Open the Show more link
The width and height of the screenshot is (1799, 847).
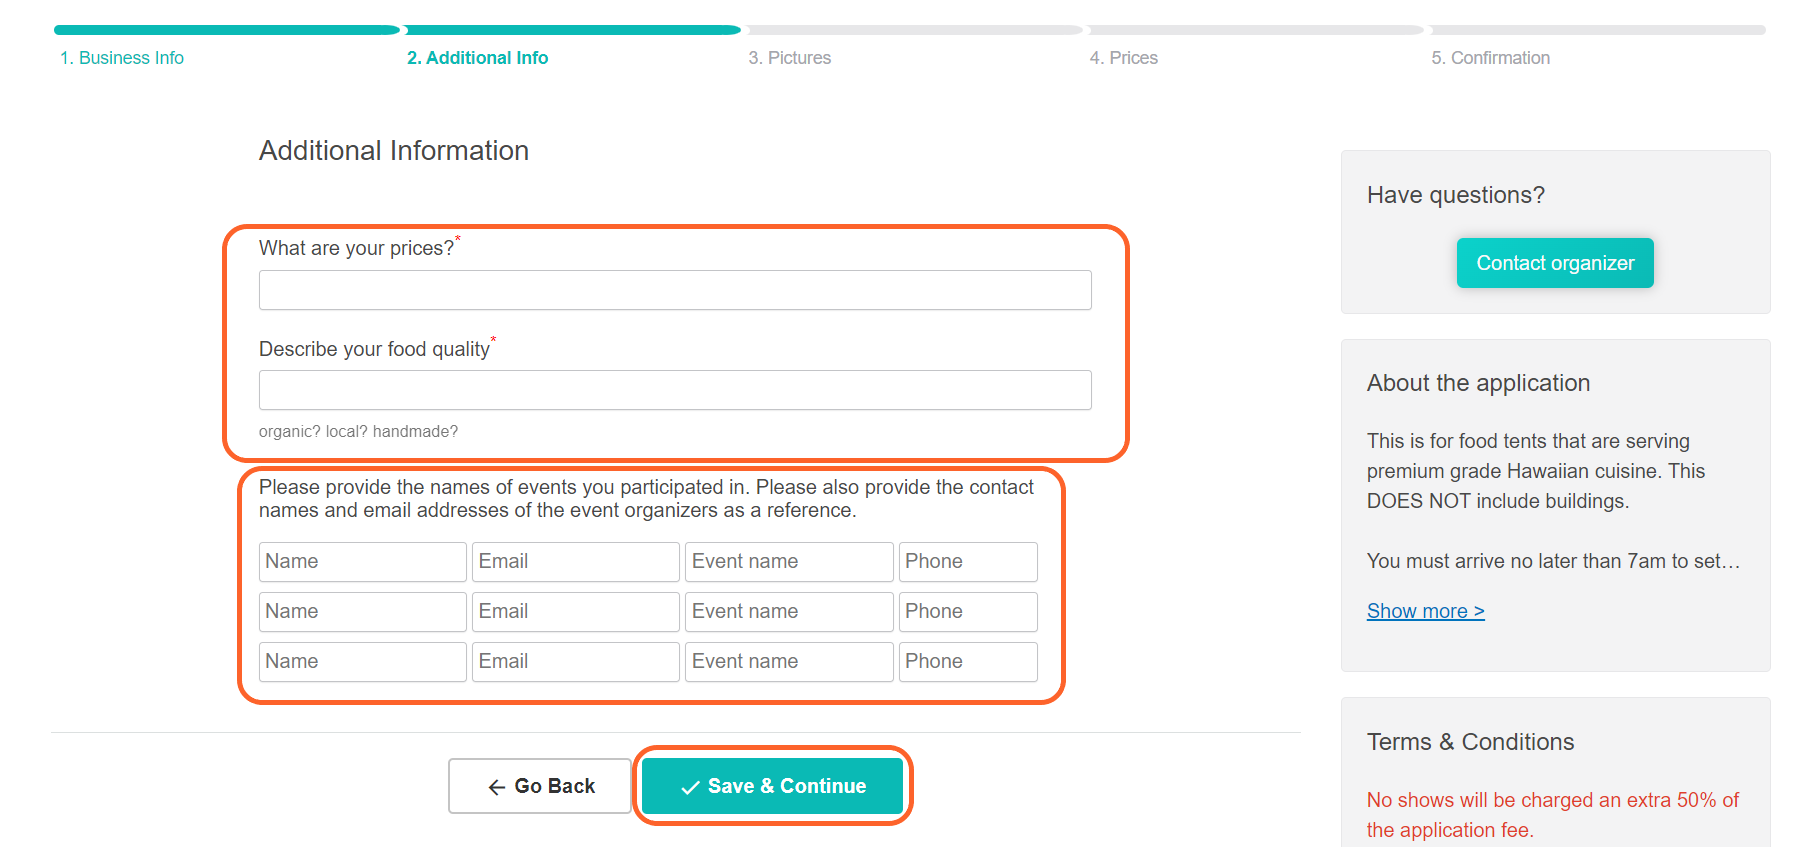(1424, 610)
